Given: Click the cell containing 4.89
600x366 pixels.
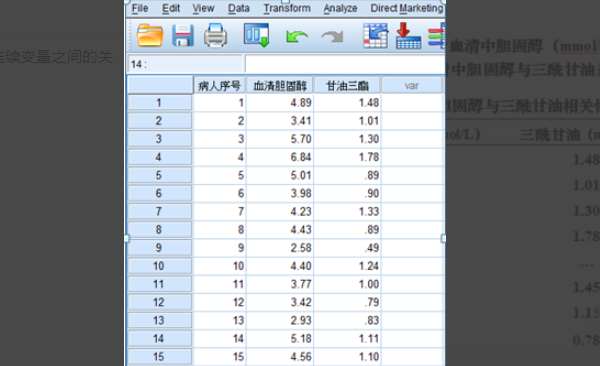Looking at the screenshot, I should click(x=280, y=103).
